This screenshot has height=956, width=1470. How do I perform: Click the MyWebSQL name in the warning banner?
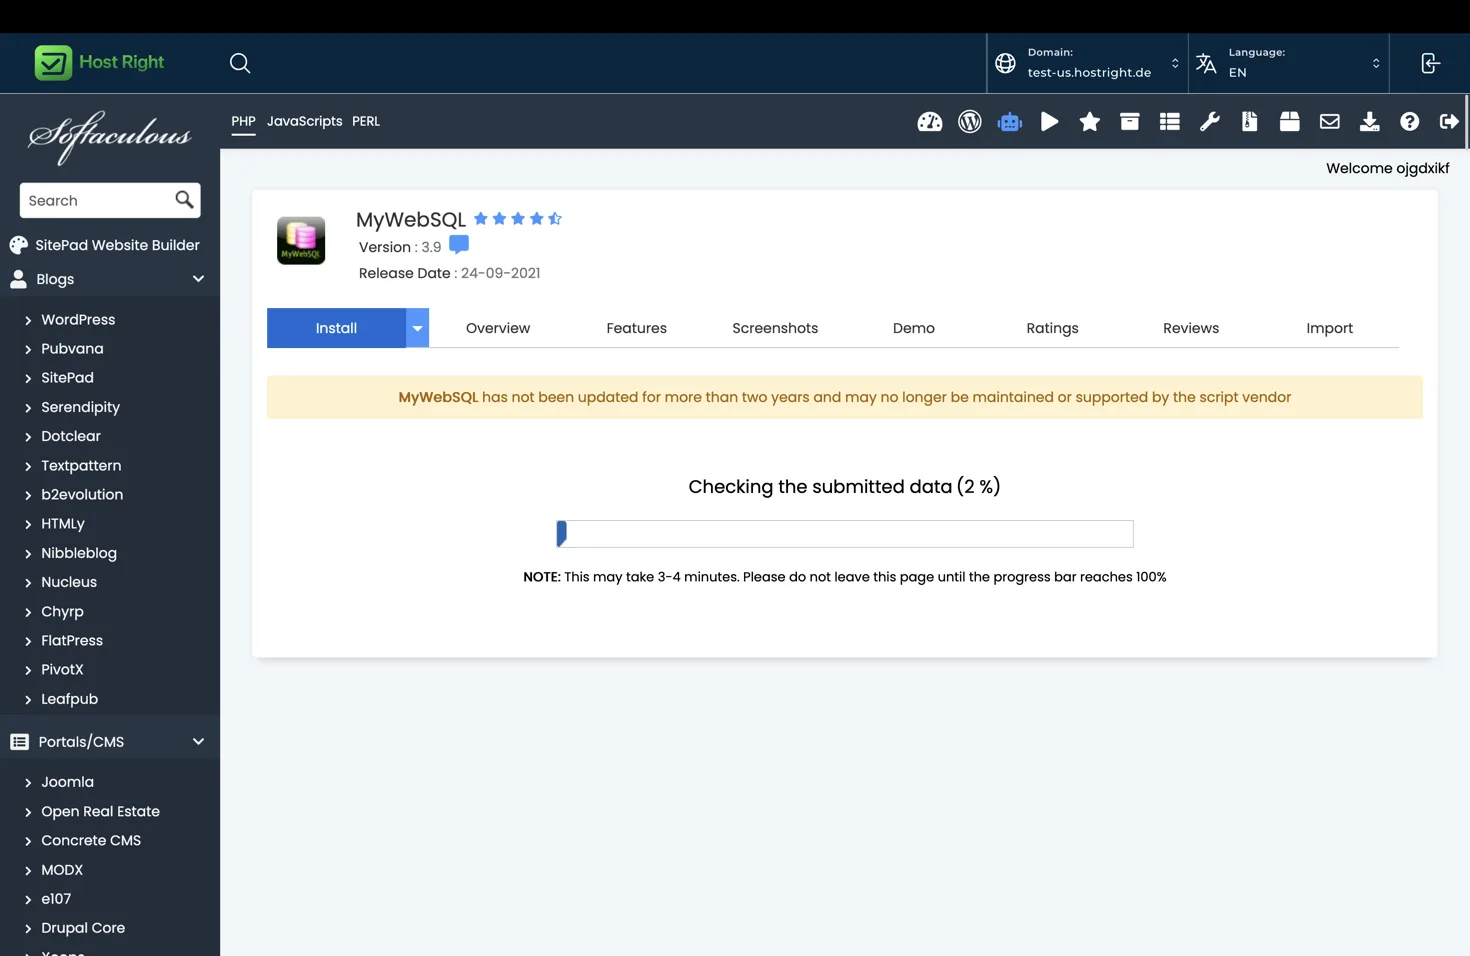coord(438,397)
